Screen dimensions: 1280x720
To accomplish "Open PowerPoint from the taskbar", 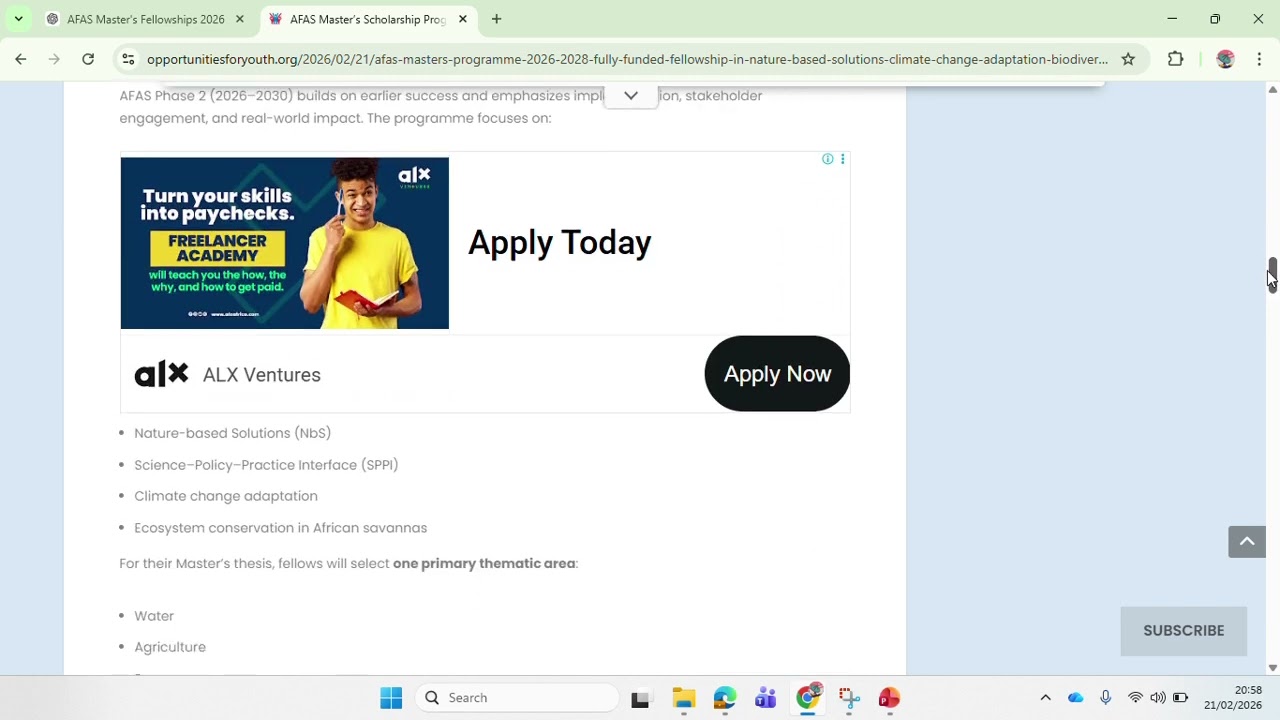I will click(x=889, y=698).
